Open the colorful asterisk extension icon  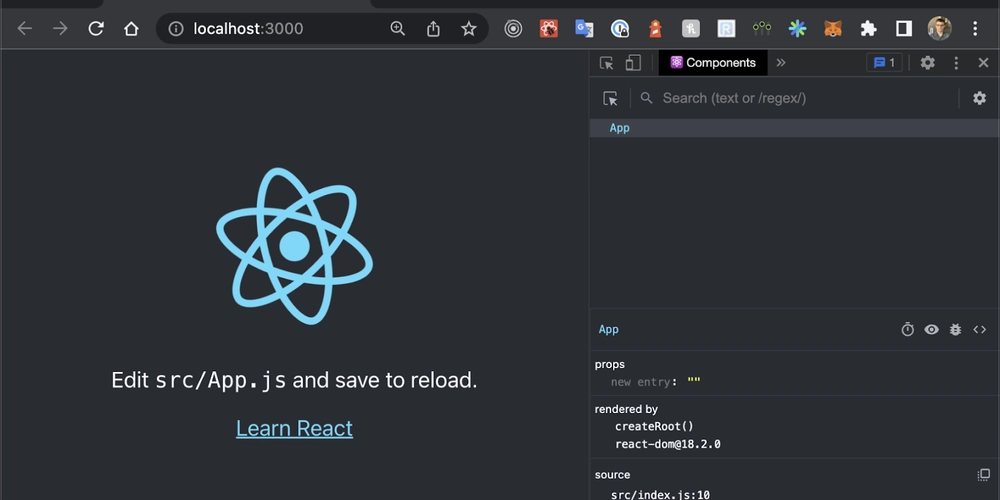(x=797, y=29)
